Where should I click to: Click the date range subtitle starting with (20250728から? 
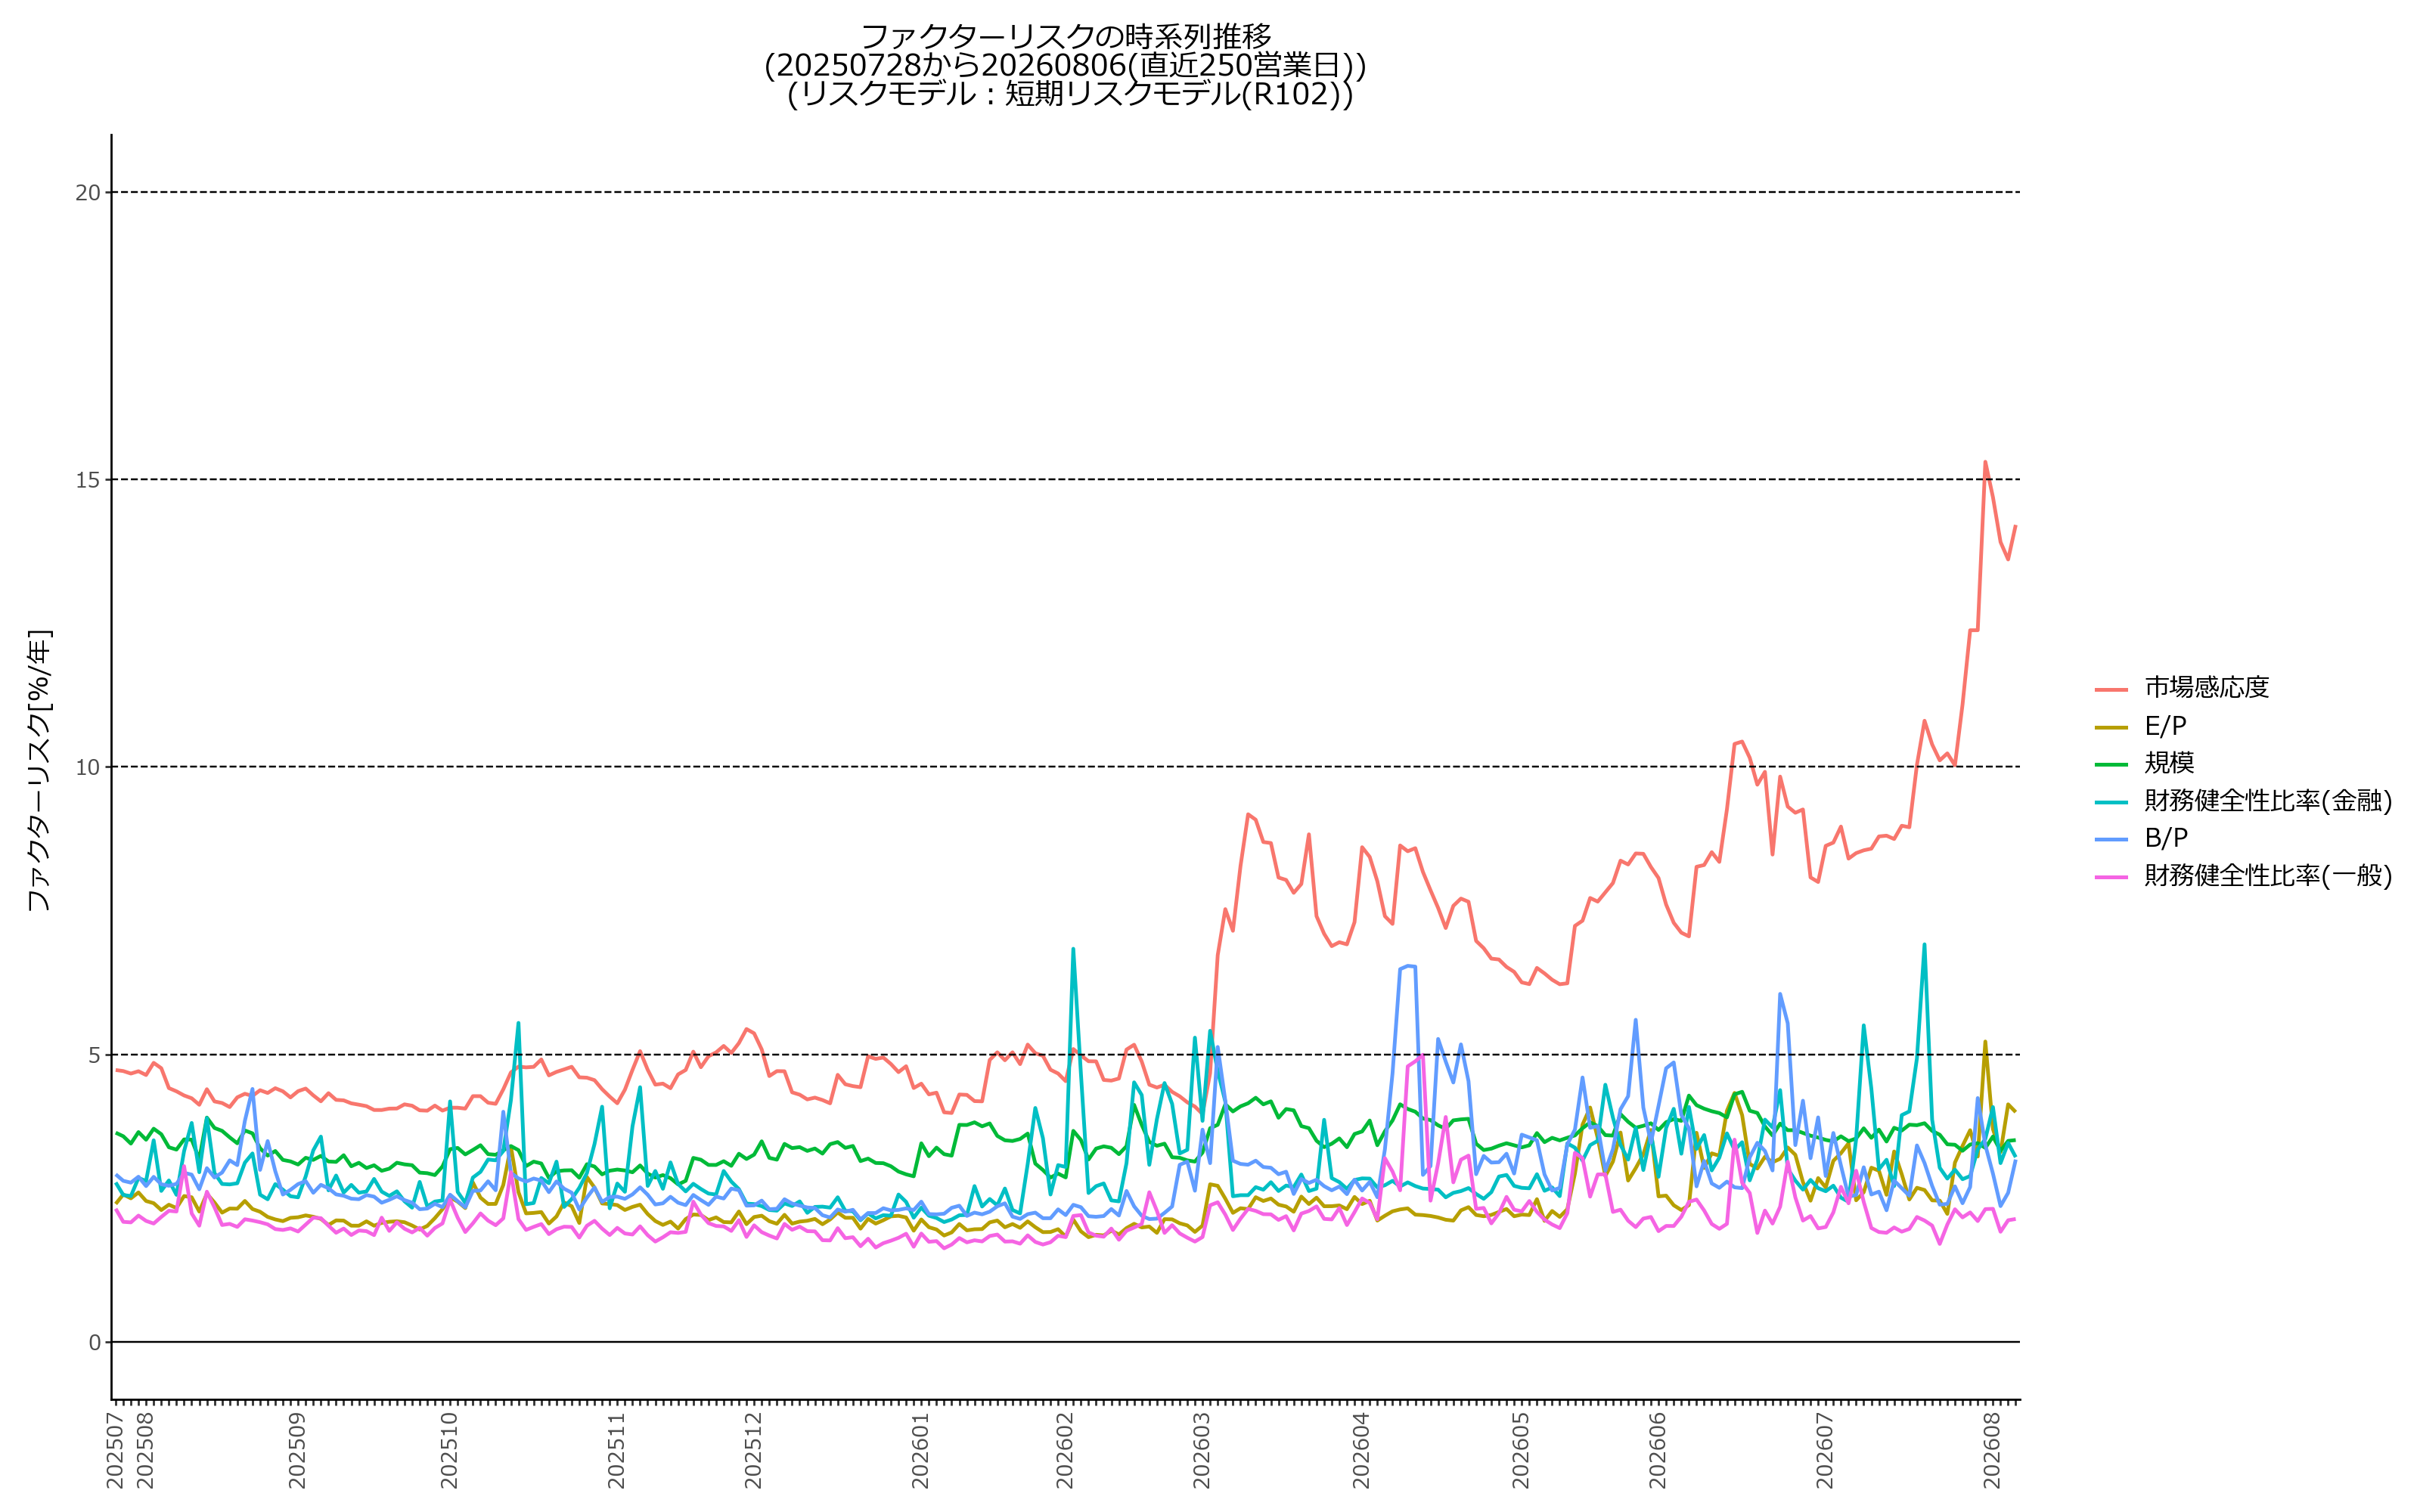tap(1066, 66)
